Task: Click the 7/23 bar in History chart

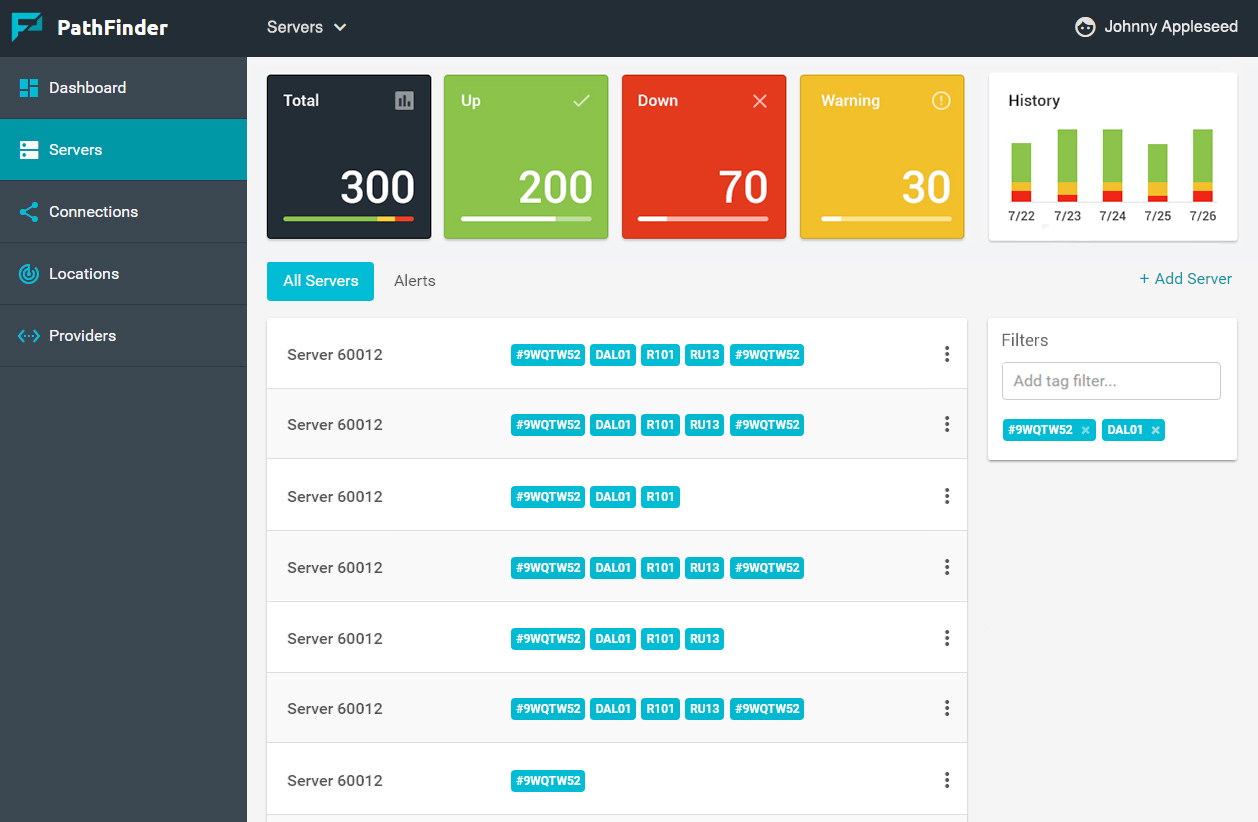Action: tap(1067, 165)
